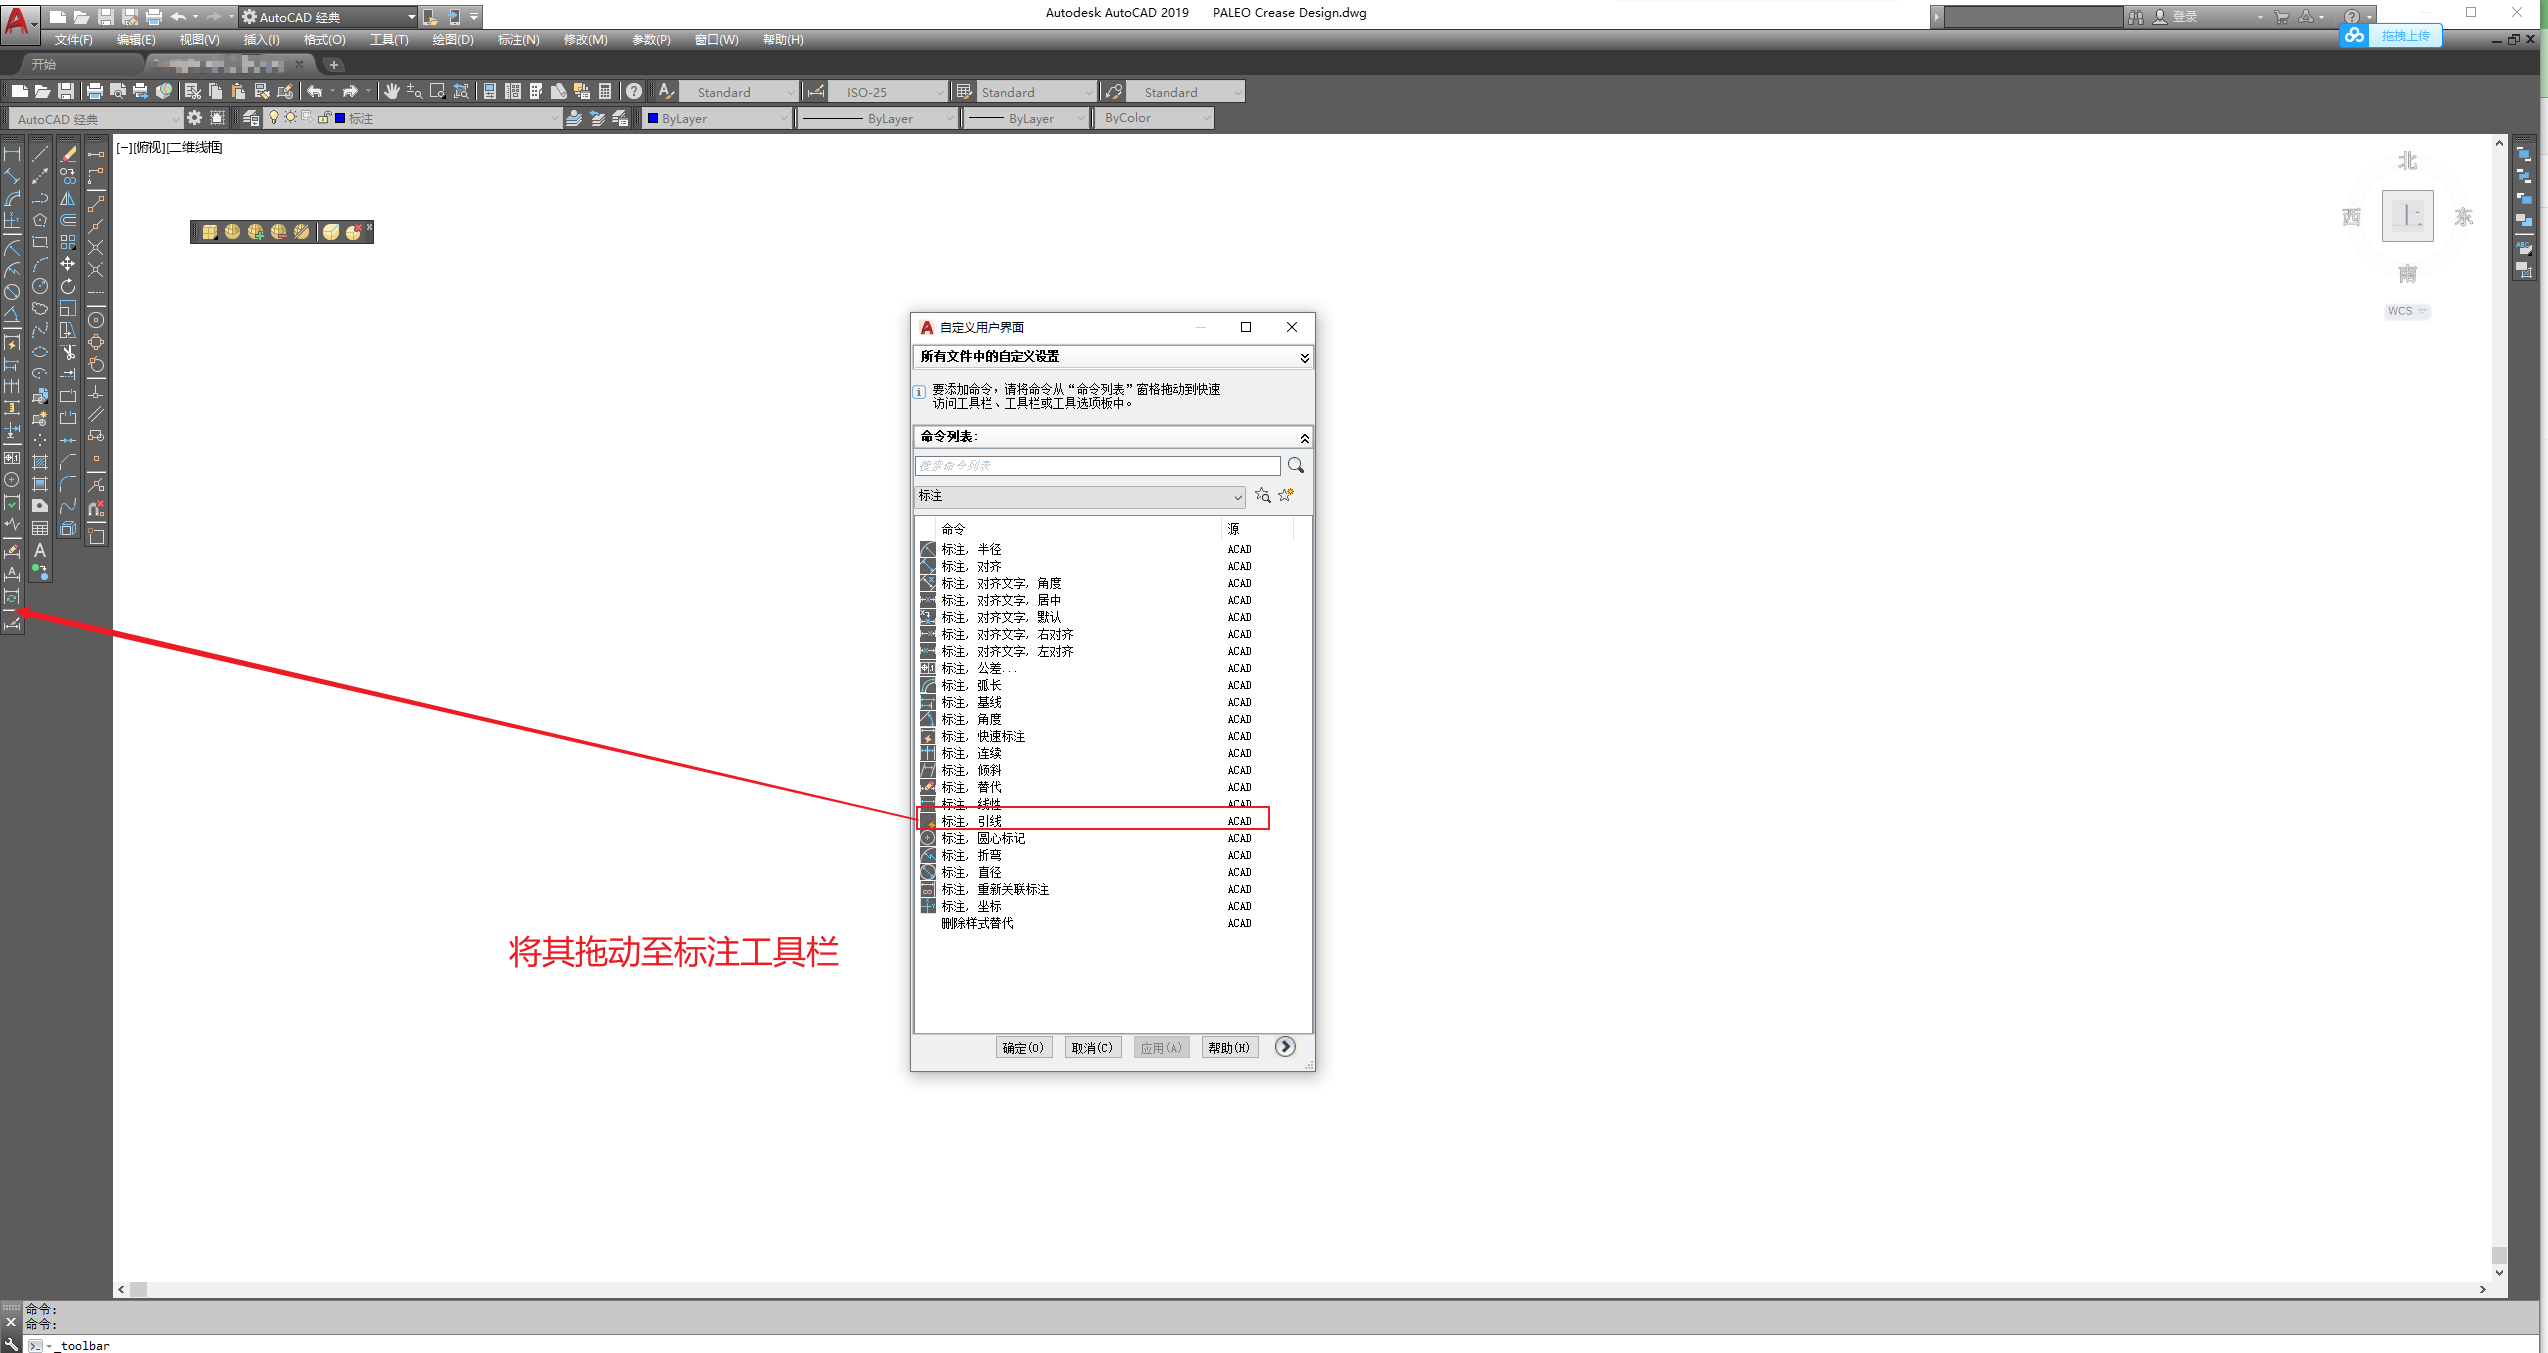Select the Rotate tool
The width and height of the screenshot is (2548, 1353).
coord(68,286)
